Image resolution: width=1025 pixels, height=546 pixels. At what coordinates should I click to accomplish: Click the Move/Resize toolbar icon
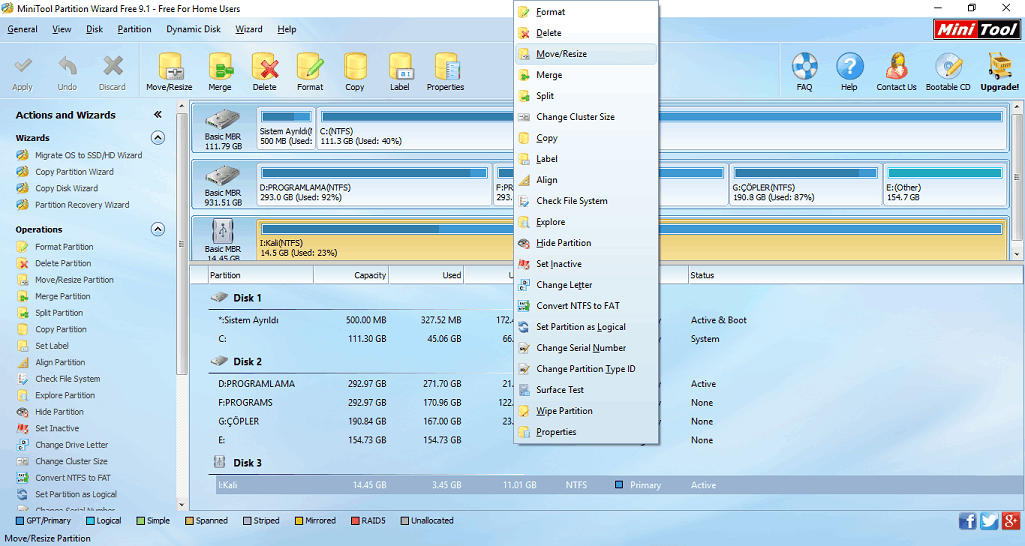(169, 71)
